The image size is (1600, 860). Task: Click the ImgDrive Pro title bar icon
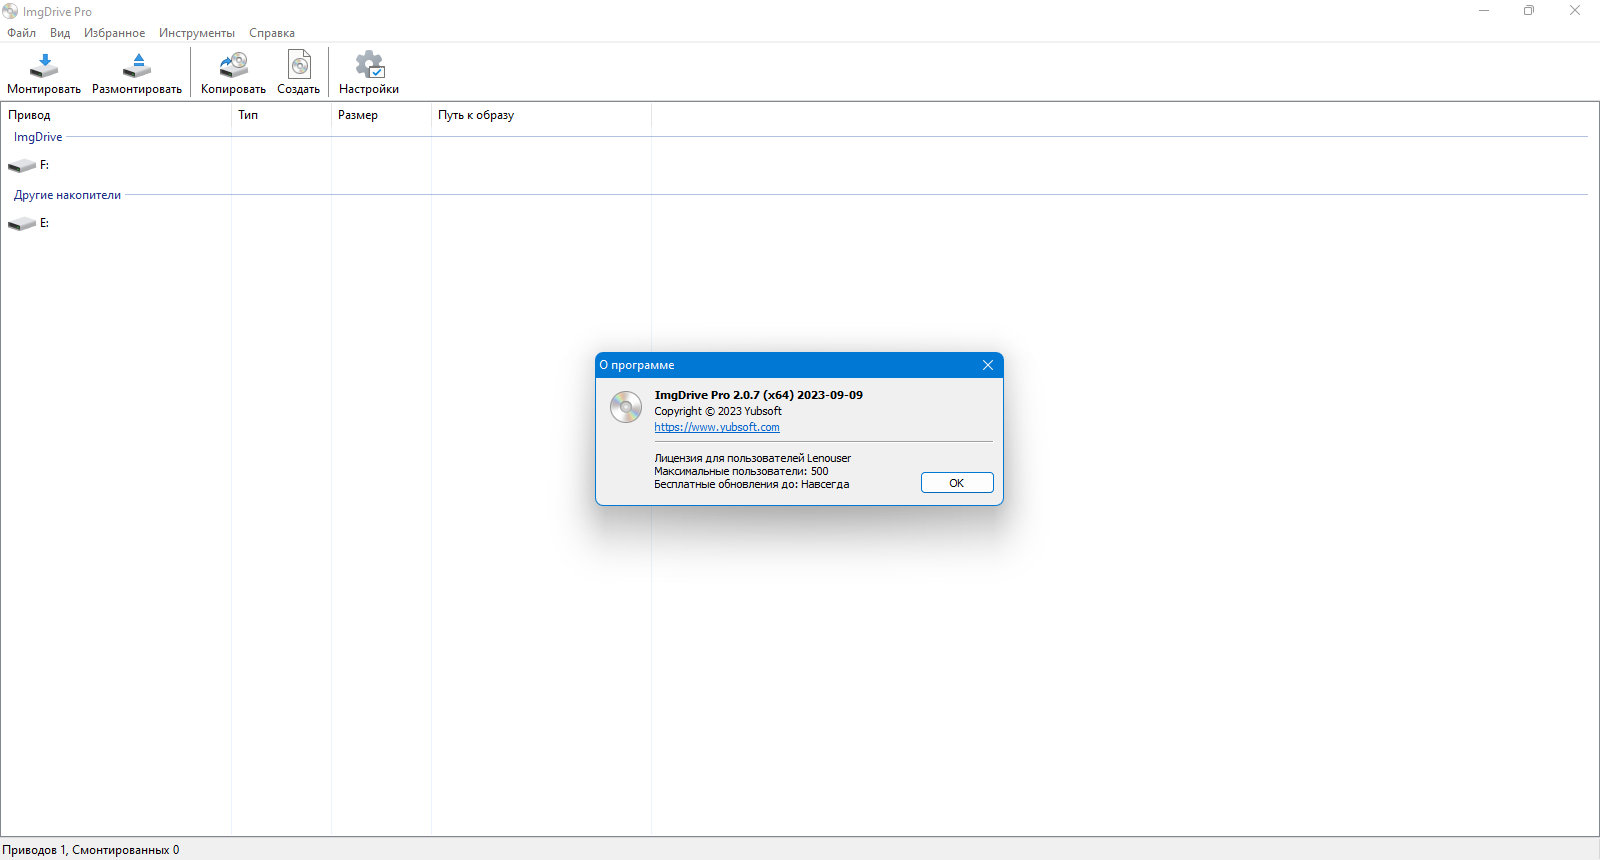pyautogui.click(x=10, y=11)
